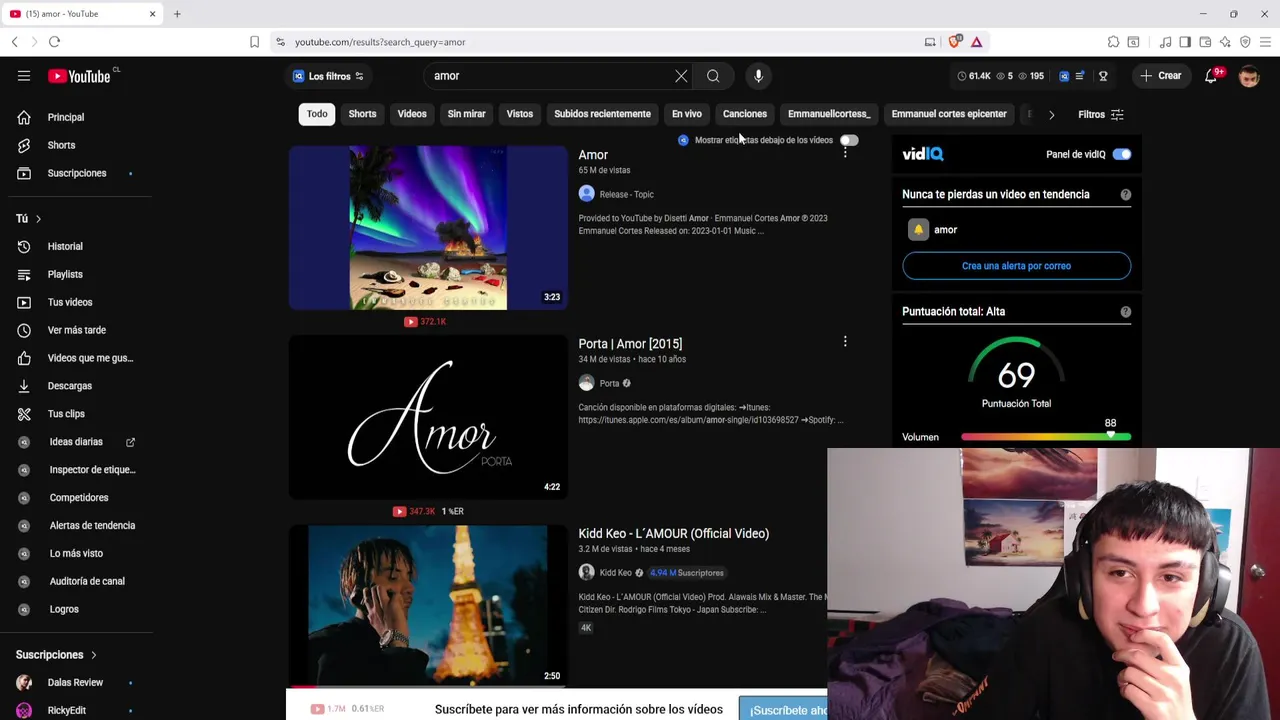Screen dimensions: 1280x720
Task: Open more options for Porta Amor 2015
Action: pyautogui.click(x=845, y=341)
